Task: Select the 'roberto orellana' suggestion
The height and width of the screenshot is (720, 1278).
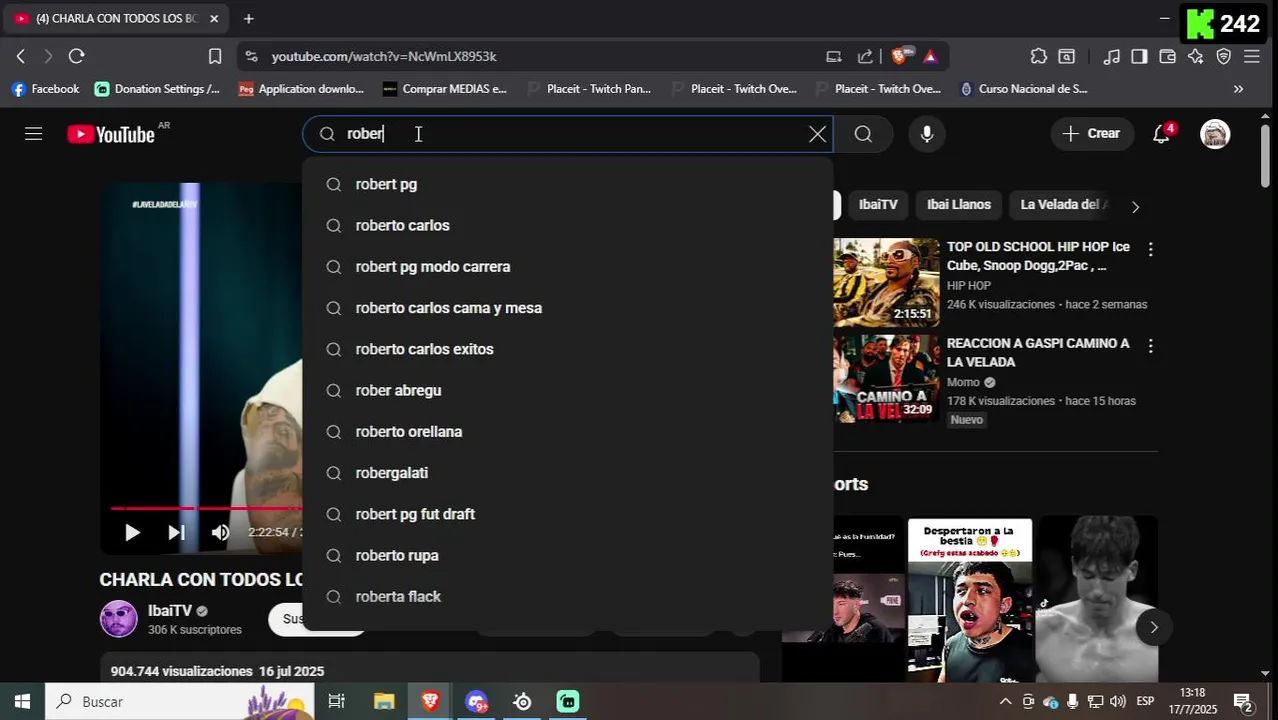Action: click(x=567, y=432)
